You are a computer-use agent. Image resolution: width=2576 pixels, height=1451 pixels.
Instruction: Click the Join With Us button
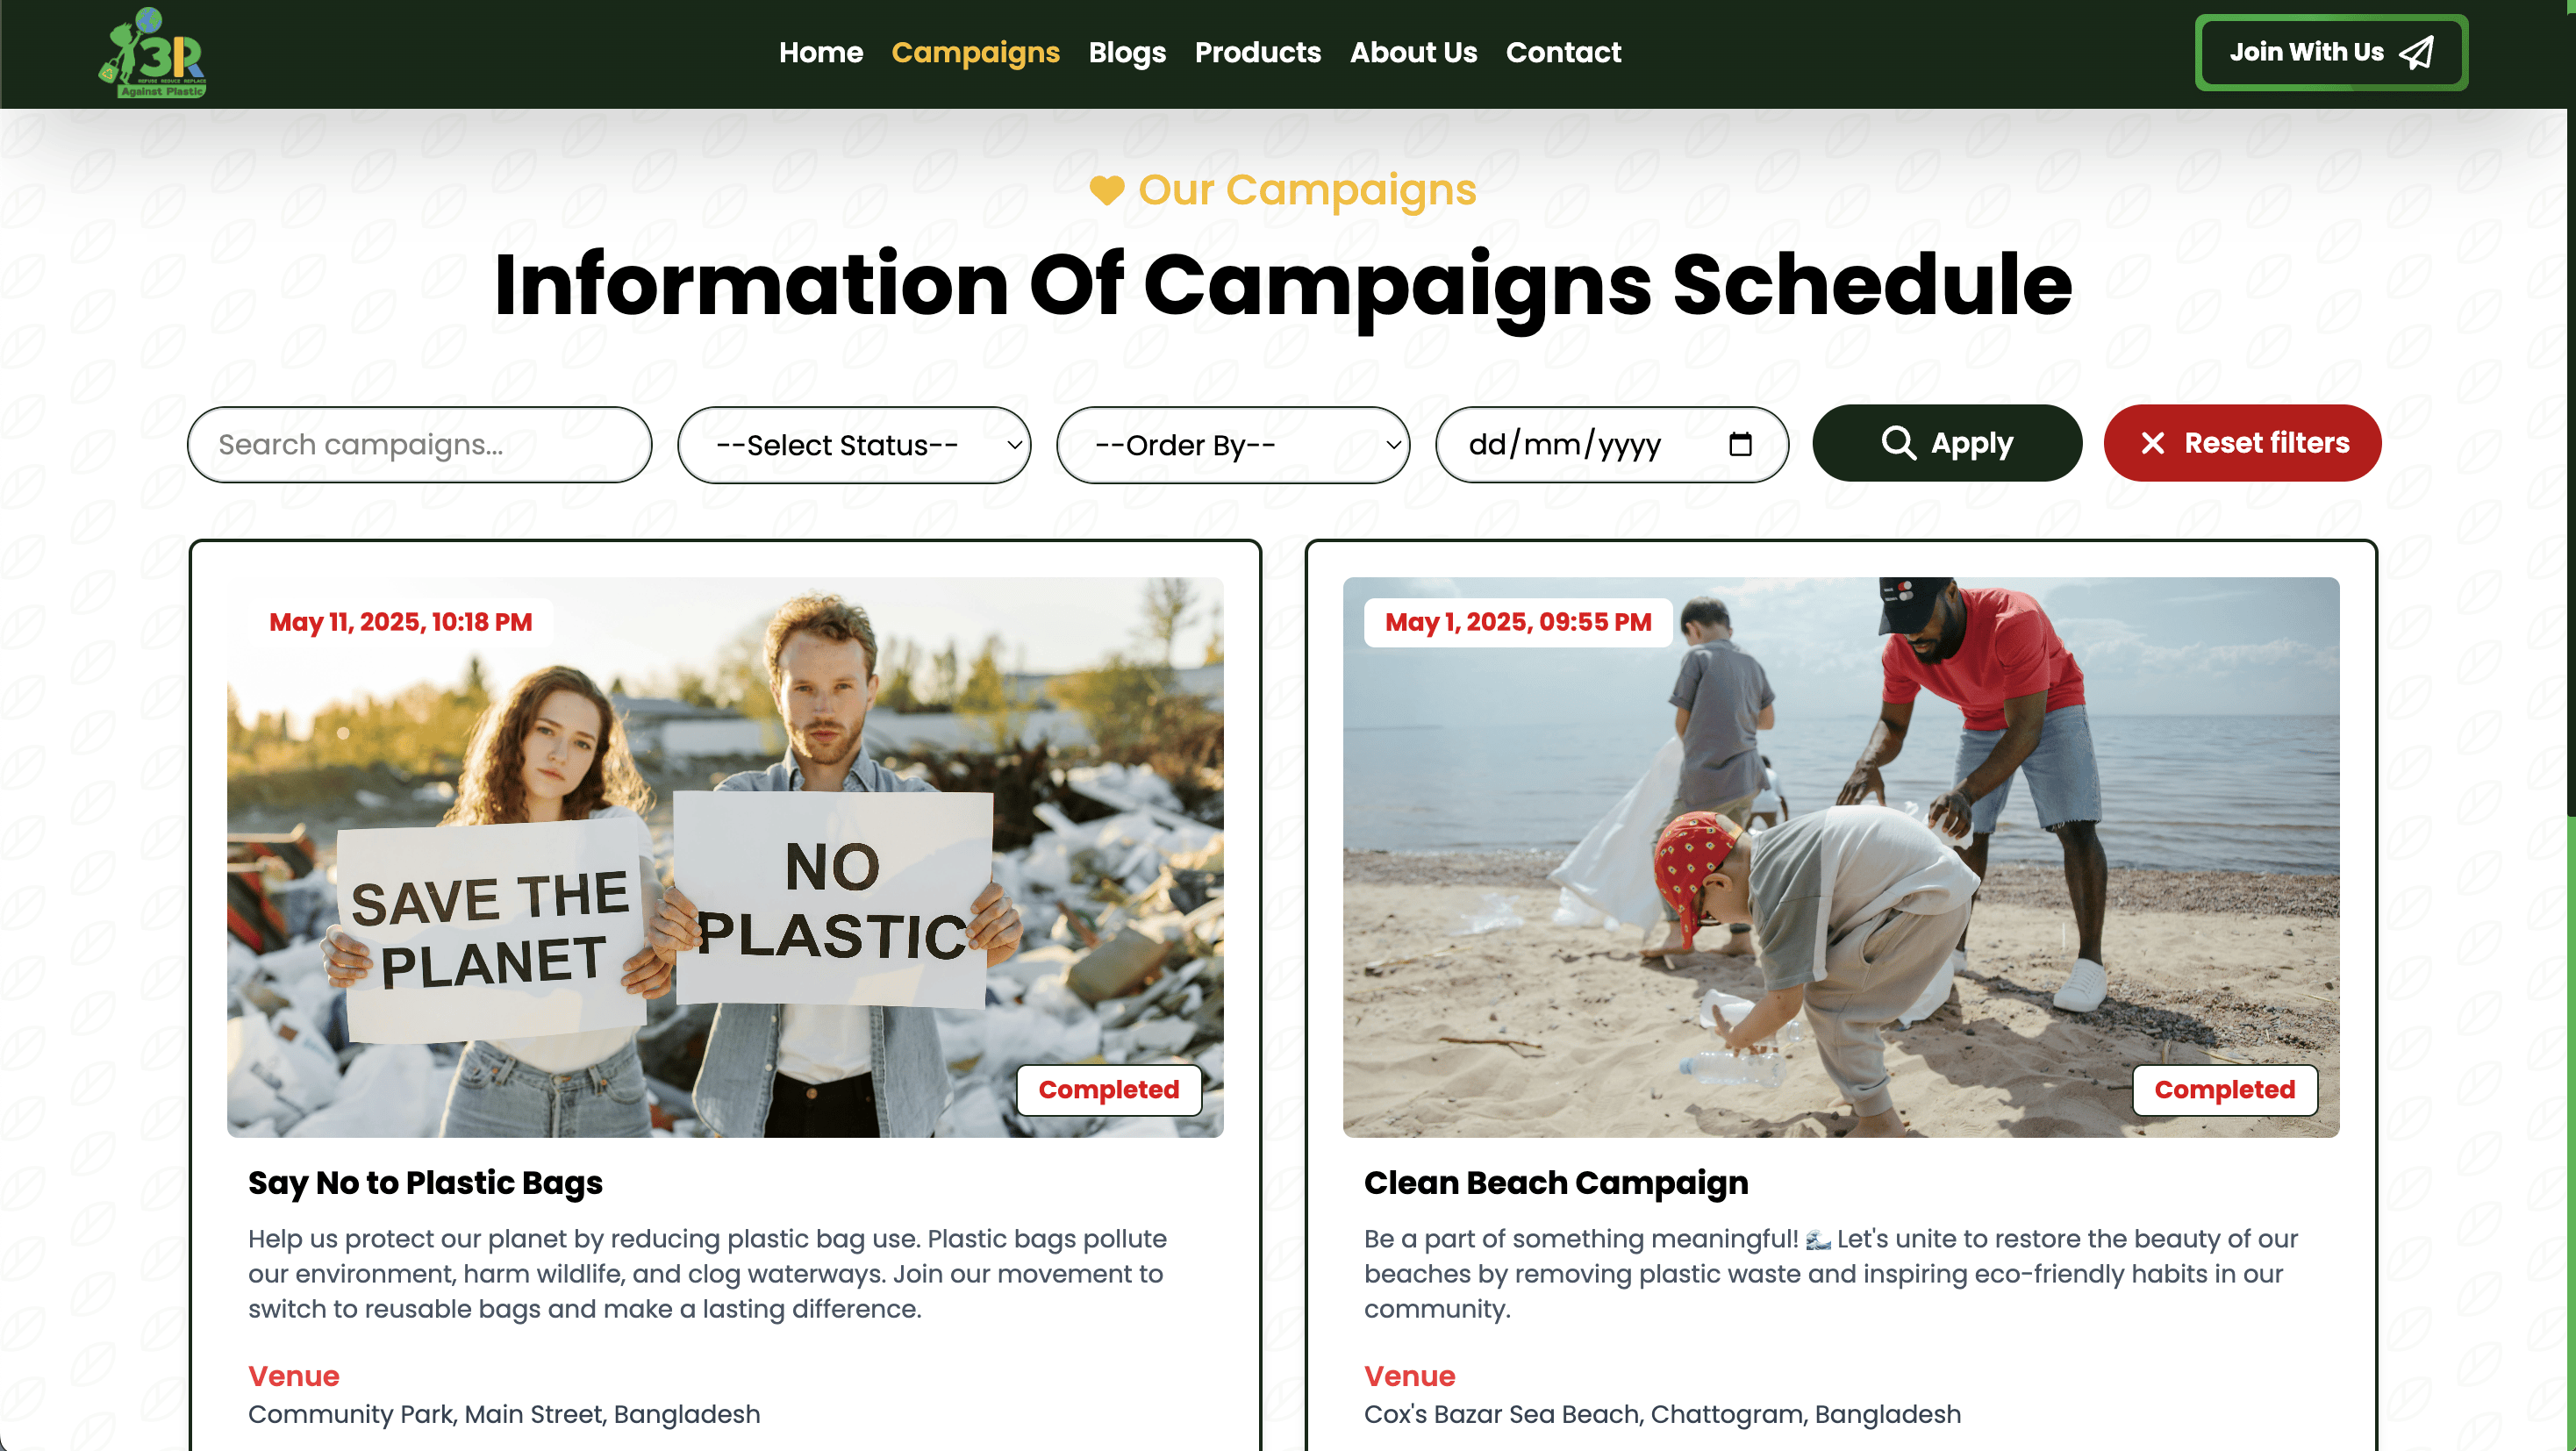[x=2331, y=53]
